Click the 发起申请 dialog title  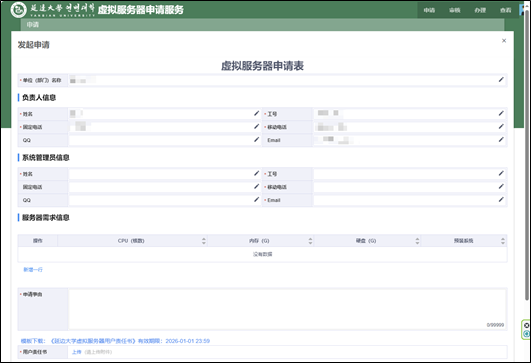pyautogui.click(x=34, y=45)
